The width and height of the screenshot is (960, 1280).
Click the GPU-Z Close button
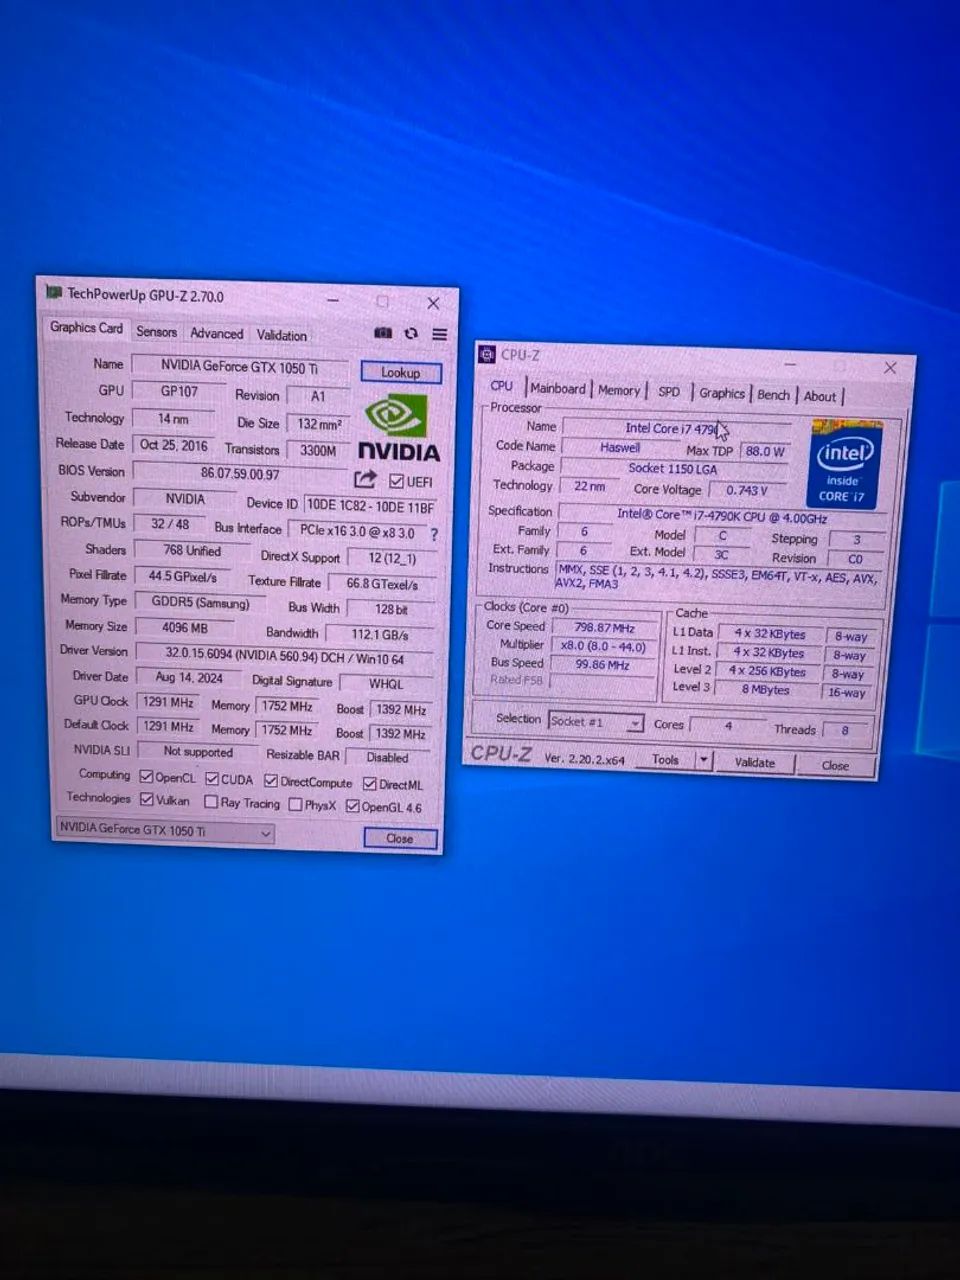coord(400,839)
